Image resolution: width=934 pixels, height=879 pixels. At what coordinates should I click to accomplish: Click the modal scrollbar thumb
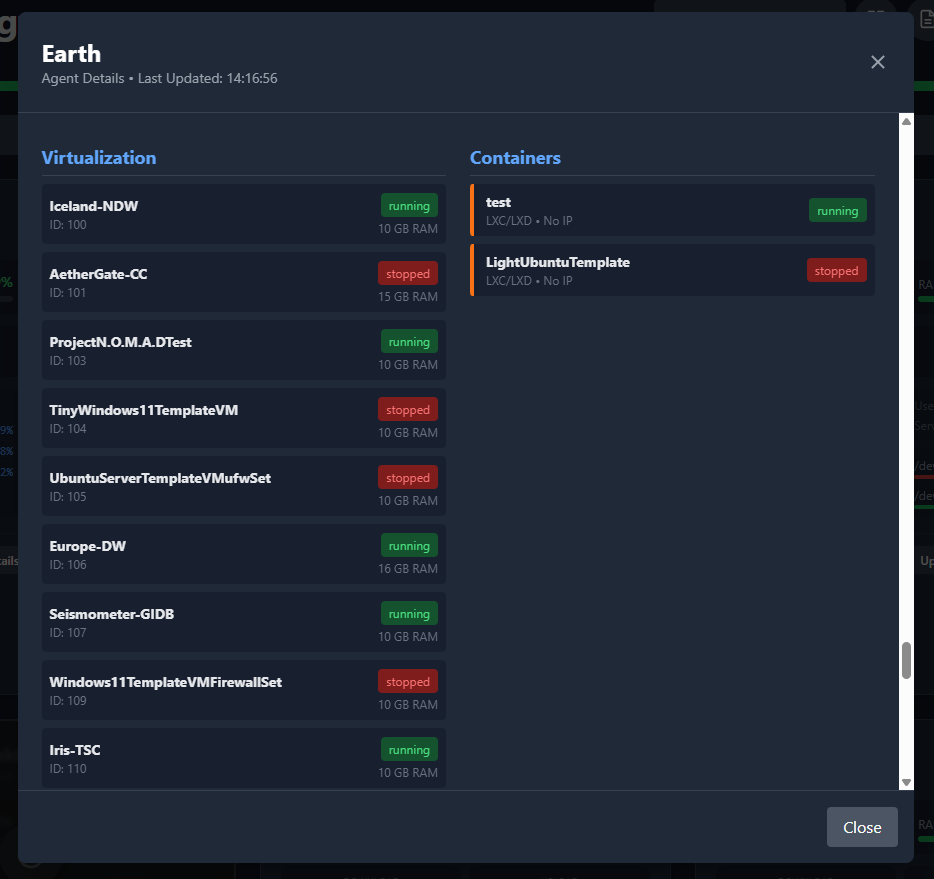click(x=906, y=660)
